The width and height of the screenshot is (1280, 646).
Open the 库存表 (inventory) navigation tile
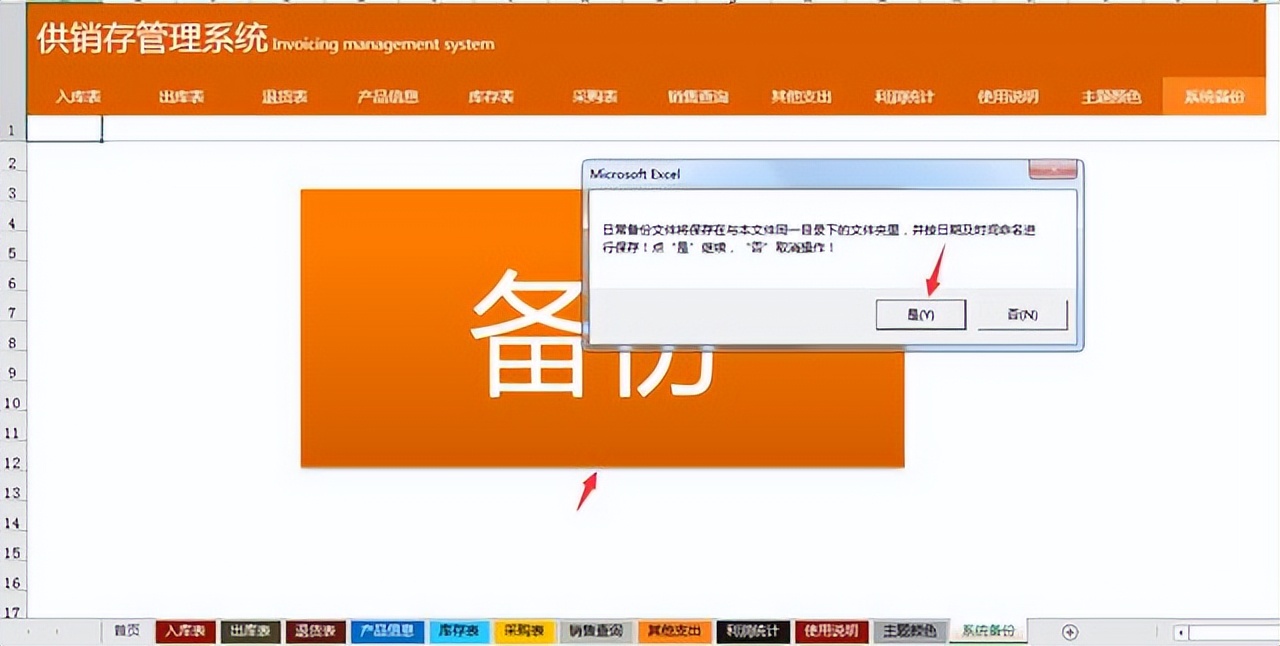pos(492,97)
